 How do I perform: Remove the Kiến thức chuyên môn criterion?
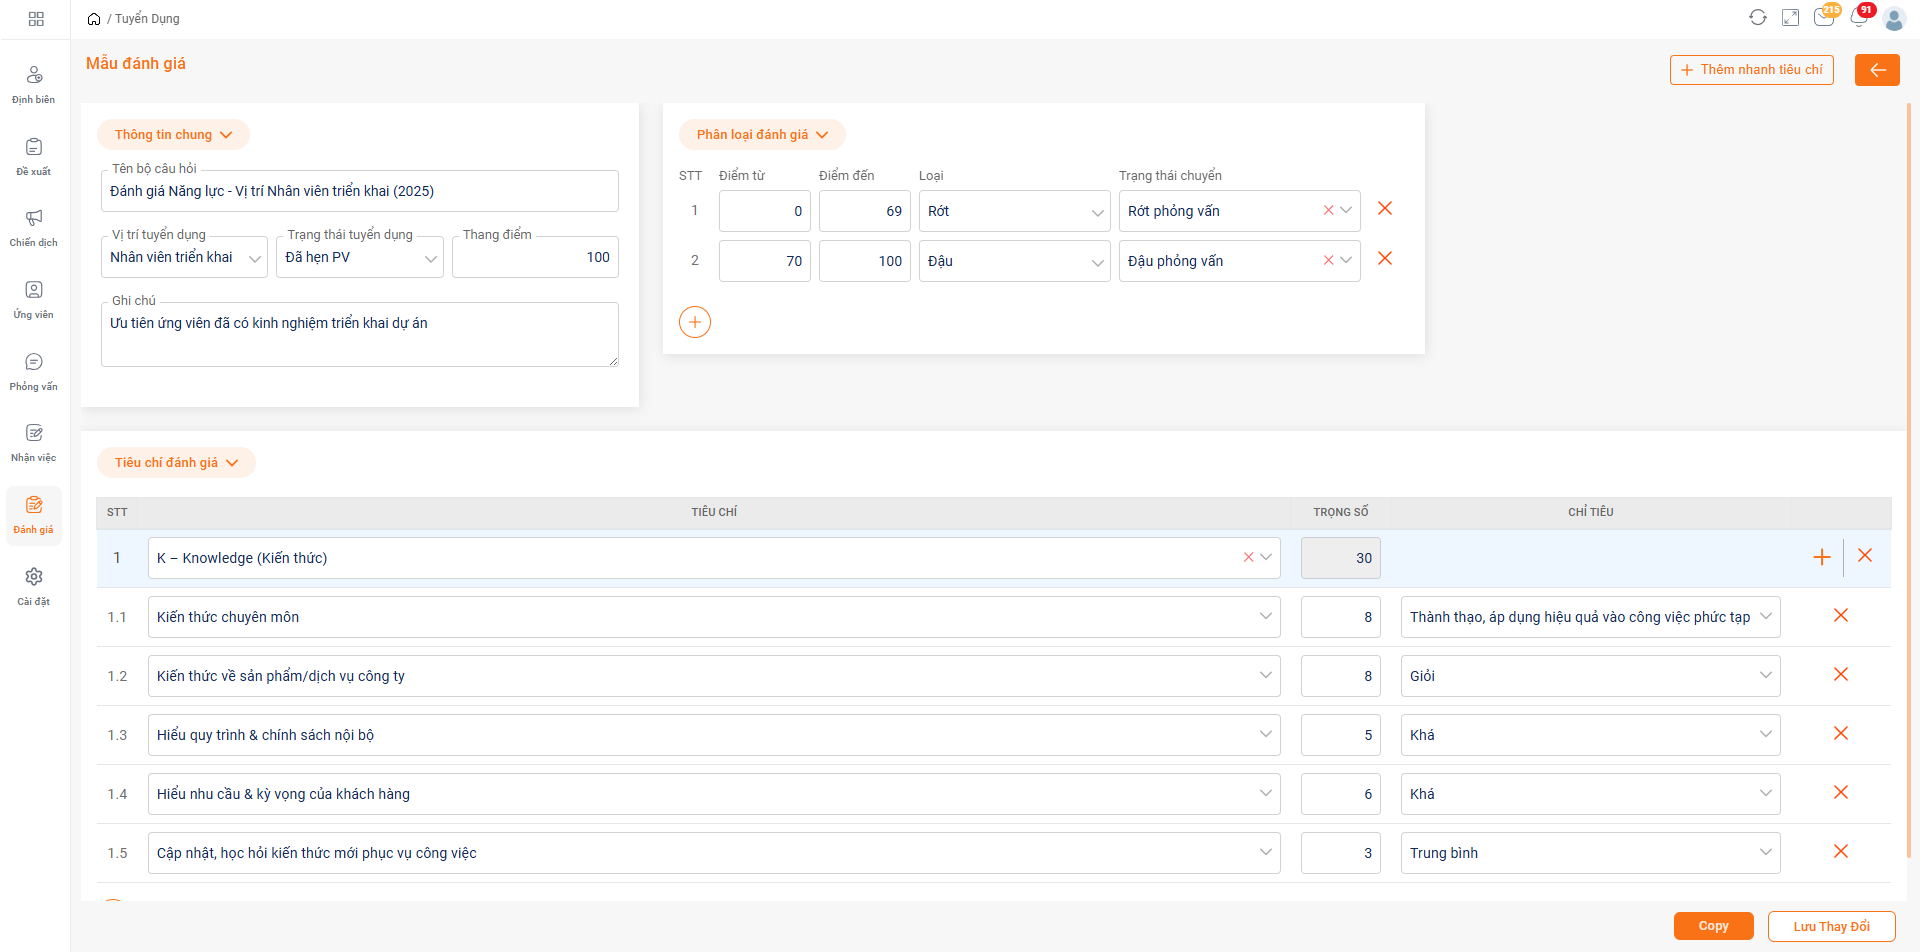tap(1840, 616)
